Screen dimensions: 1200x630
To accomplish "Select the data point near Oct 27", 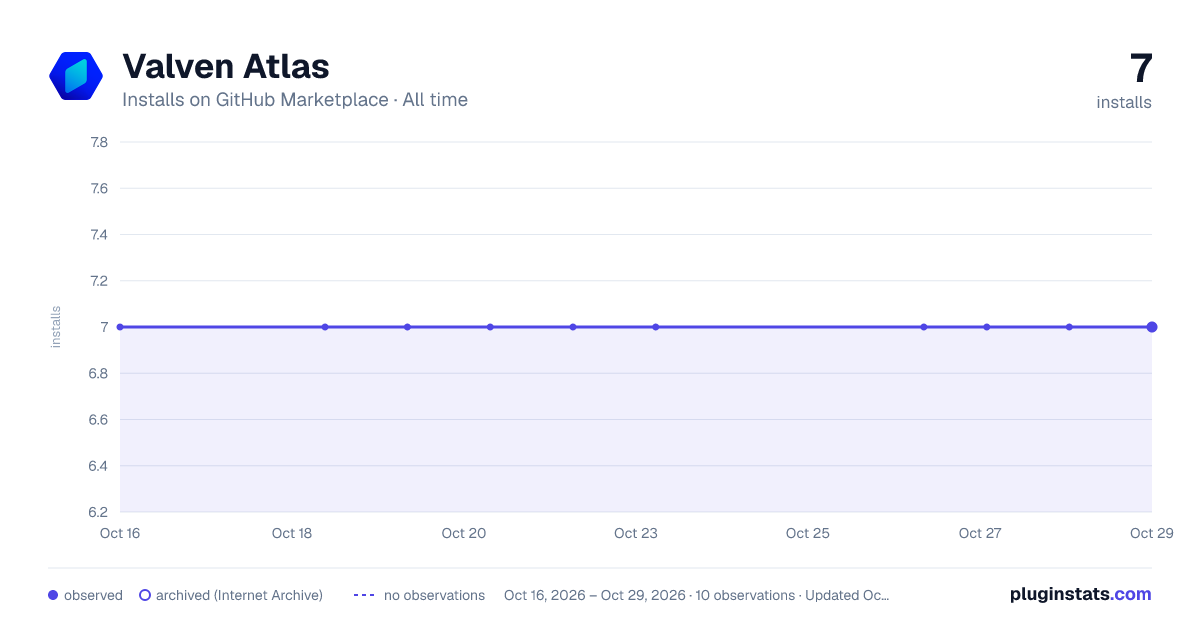I will [987, 327].
